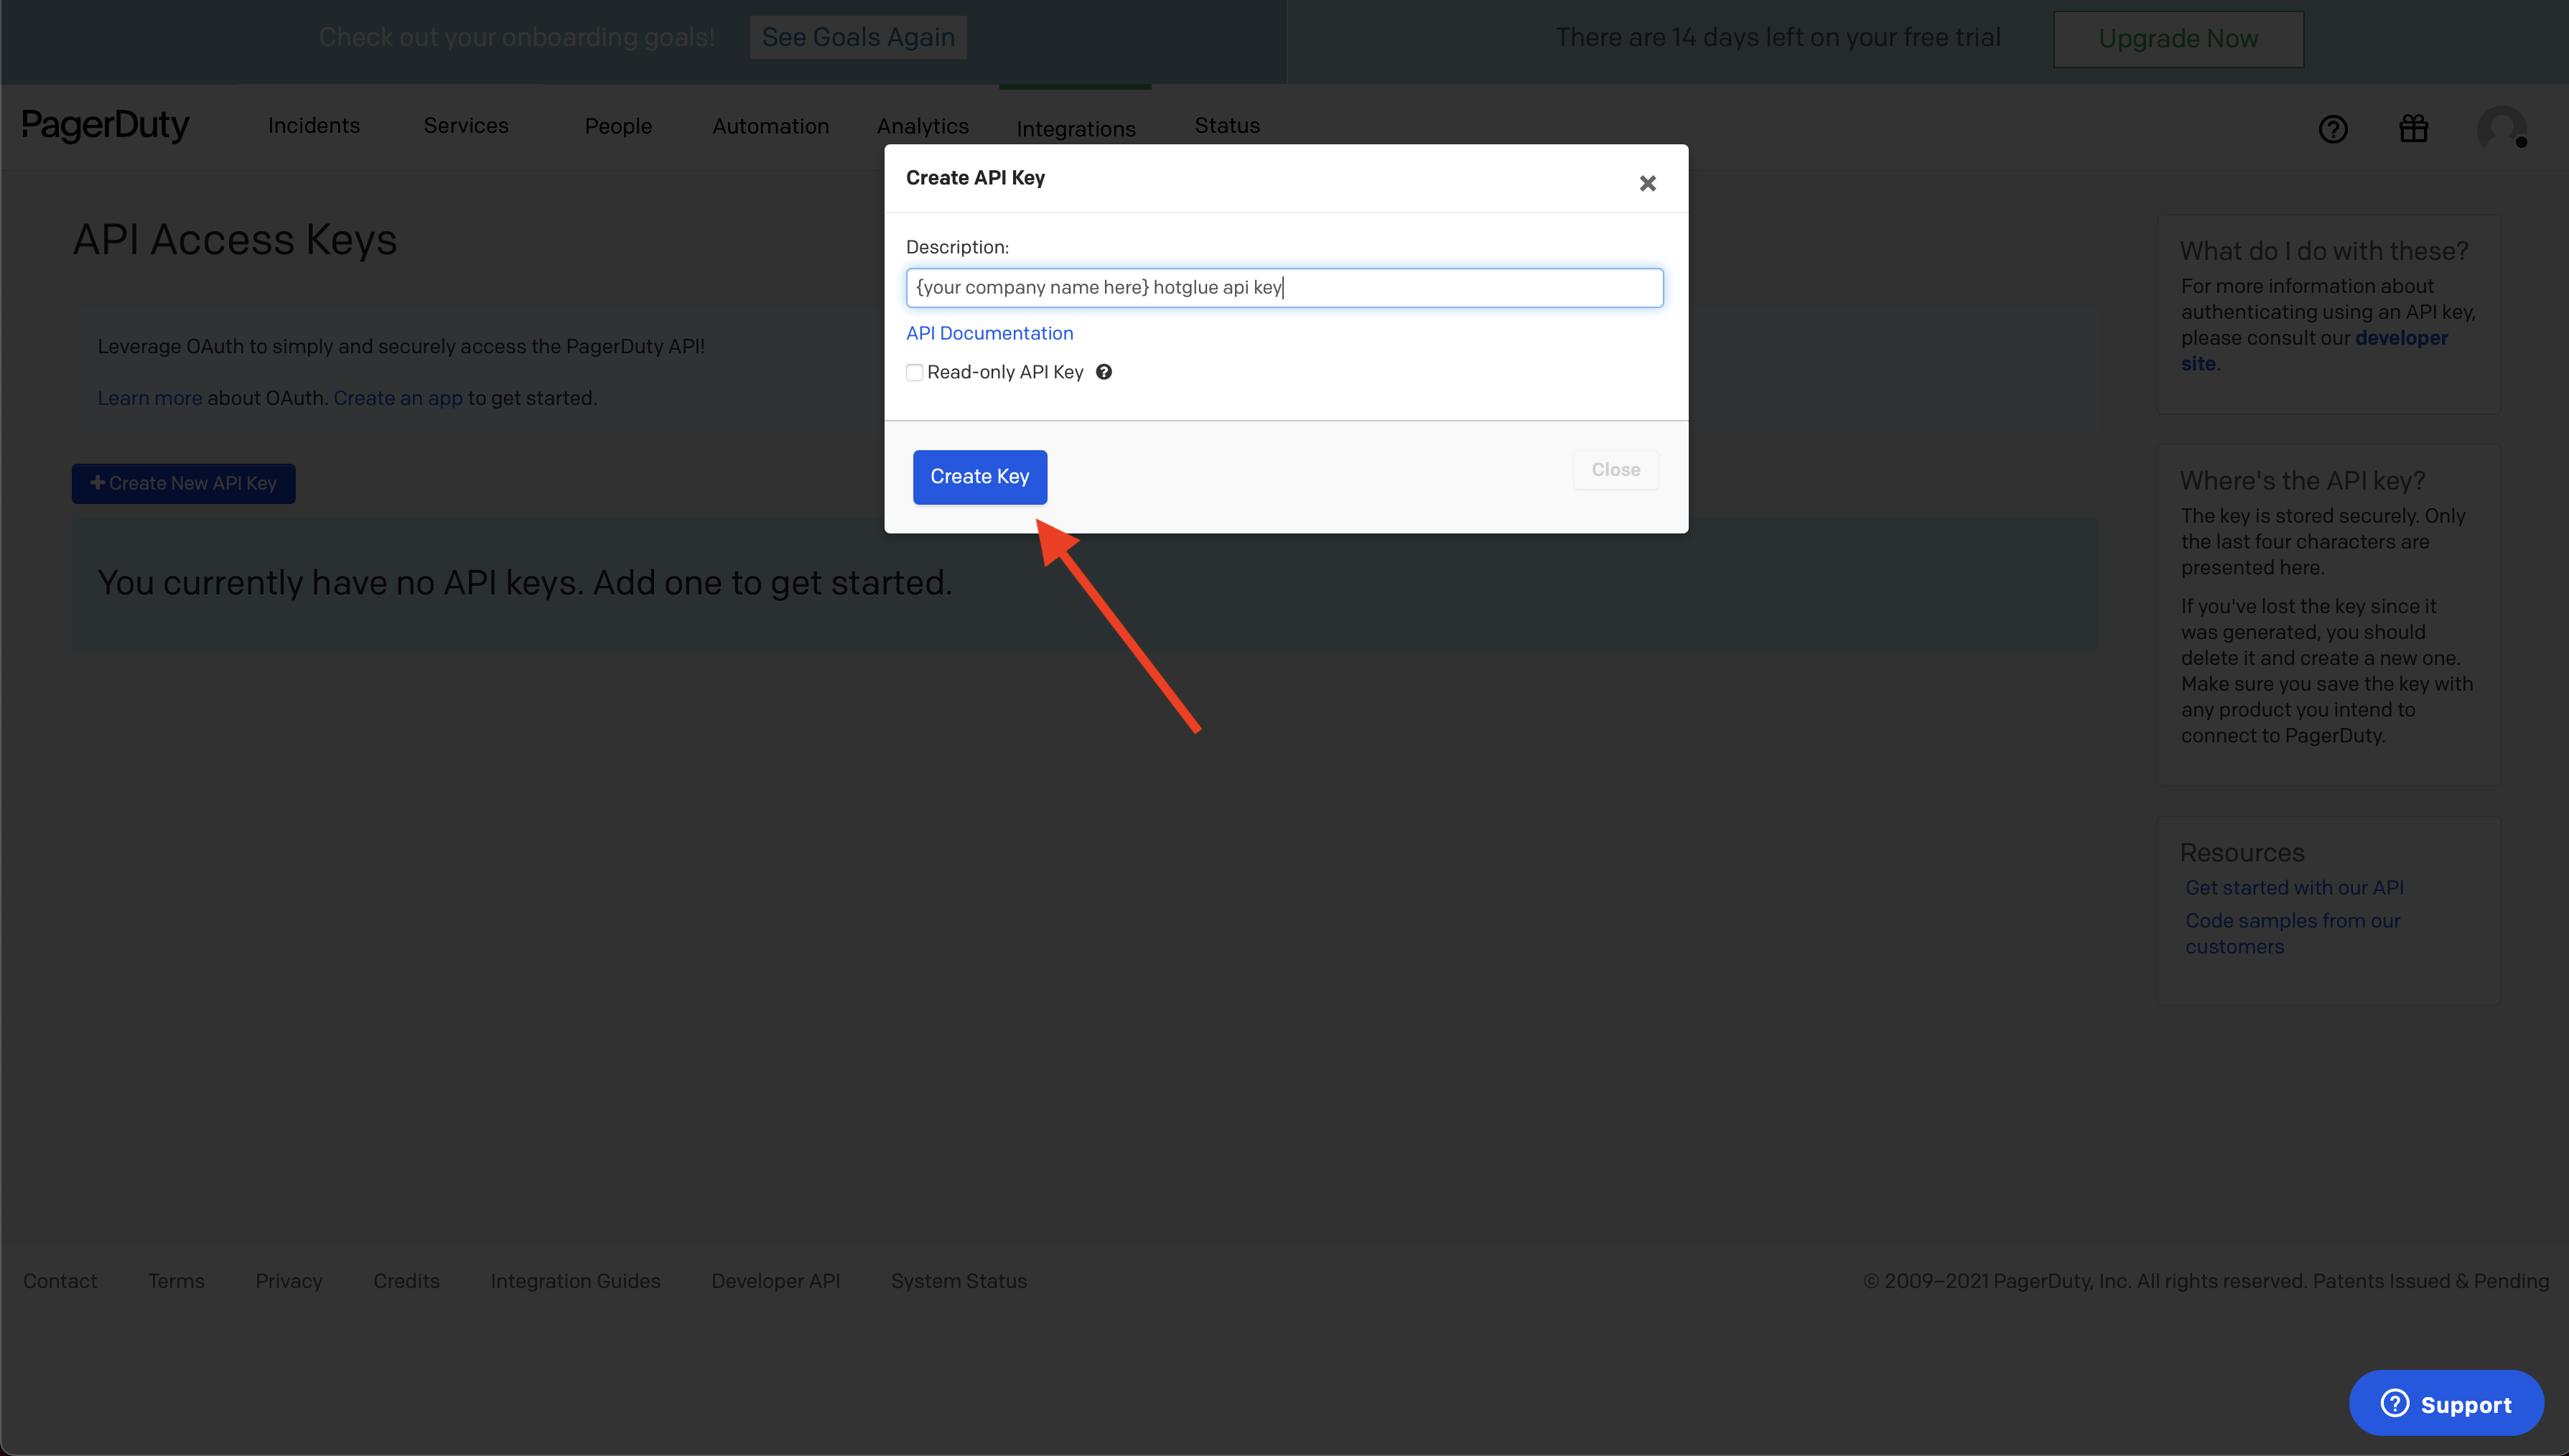This screenshot has height=1456, width=2569.
Task: Open the Support chat button
Action: coord(2445,1404)
